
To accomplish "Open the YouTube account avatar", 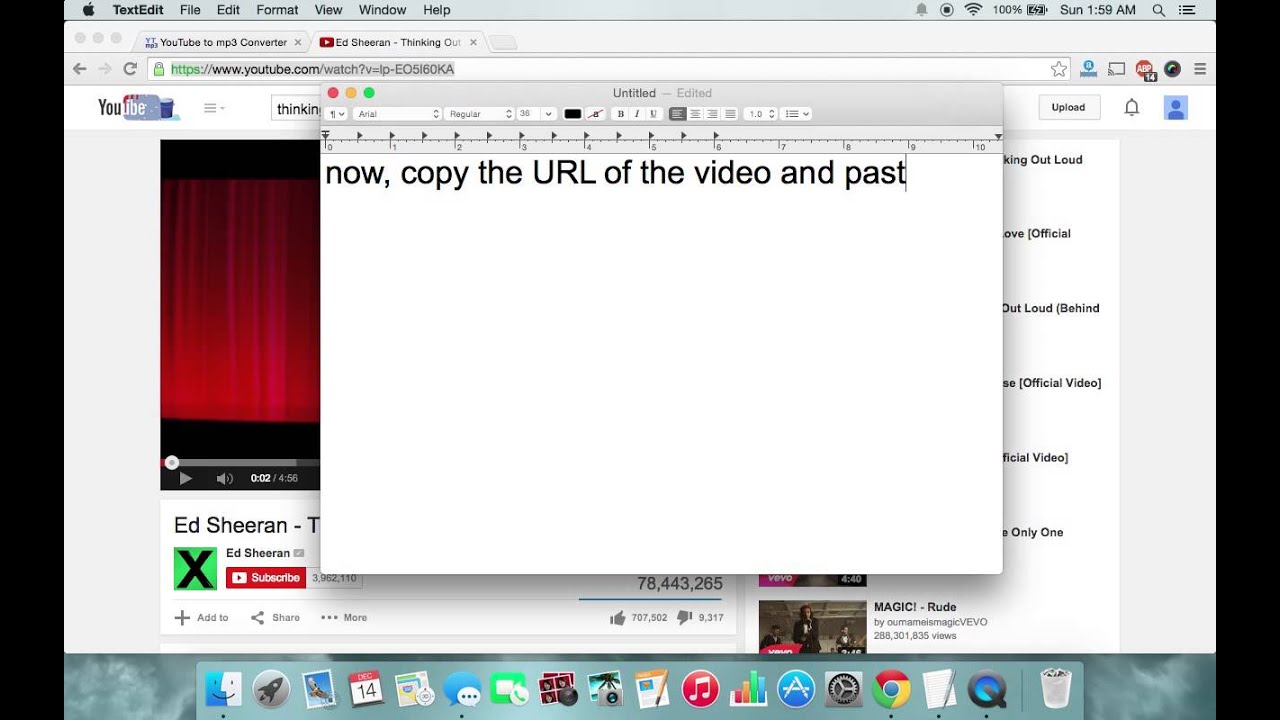I will click(1176, 108).
